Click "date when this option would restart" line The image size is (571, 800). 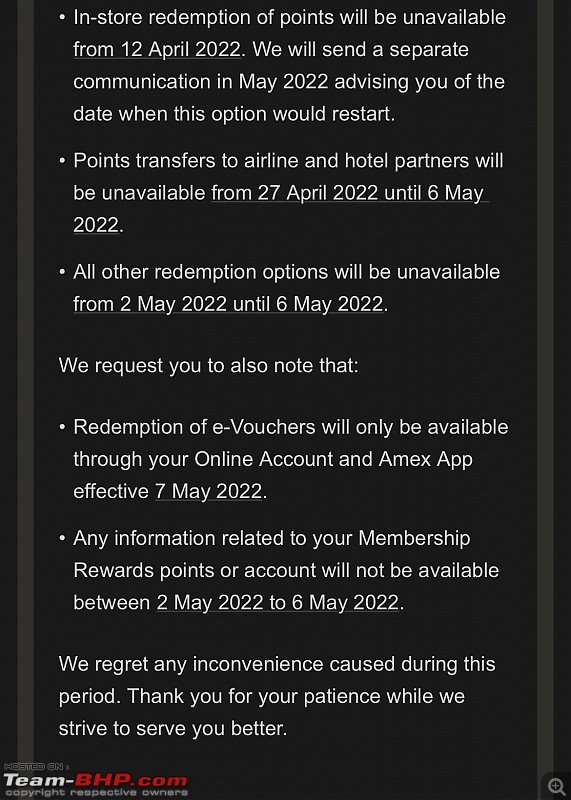pos(234,114)
